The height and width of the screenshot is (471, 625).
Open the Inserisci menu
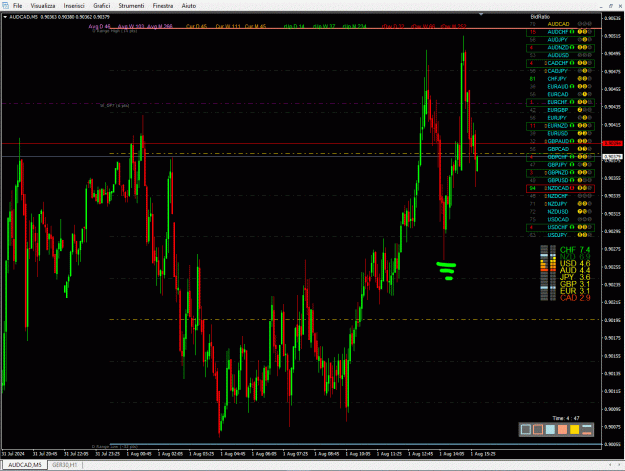[74, 6]
